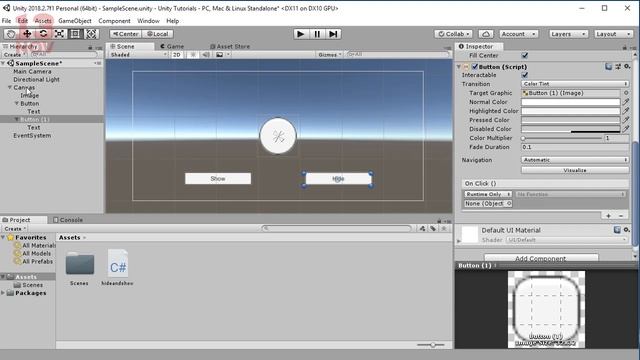The height and width of the screenshot is (360, 640).
Task: Search assets by label icon
Action: (433, 228)
